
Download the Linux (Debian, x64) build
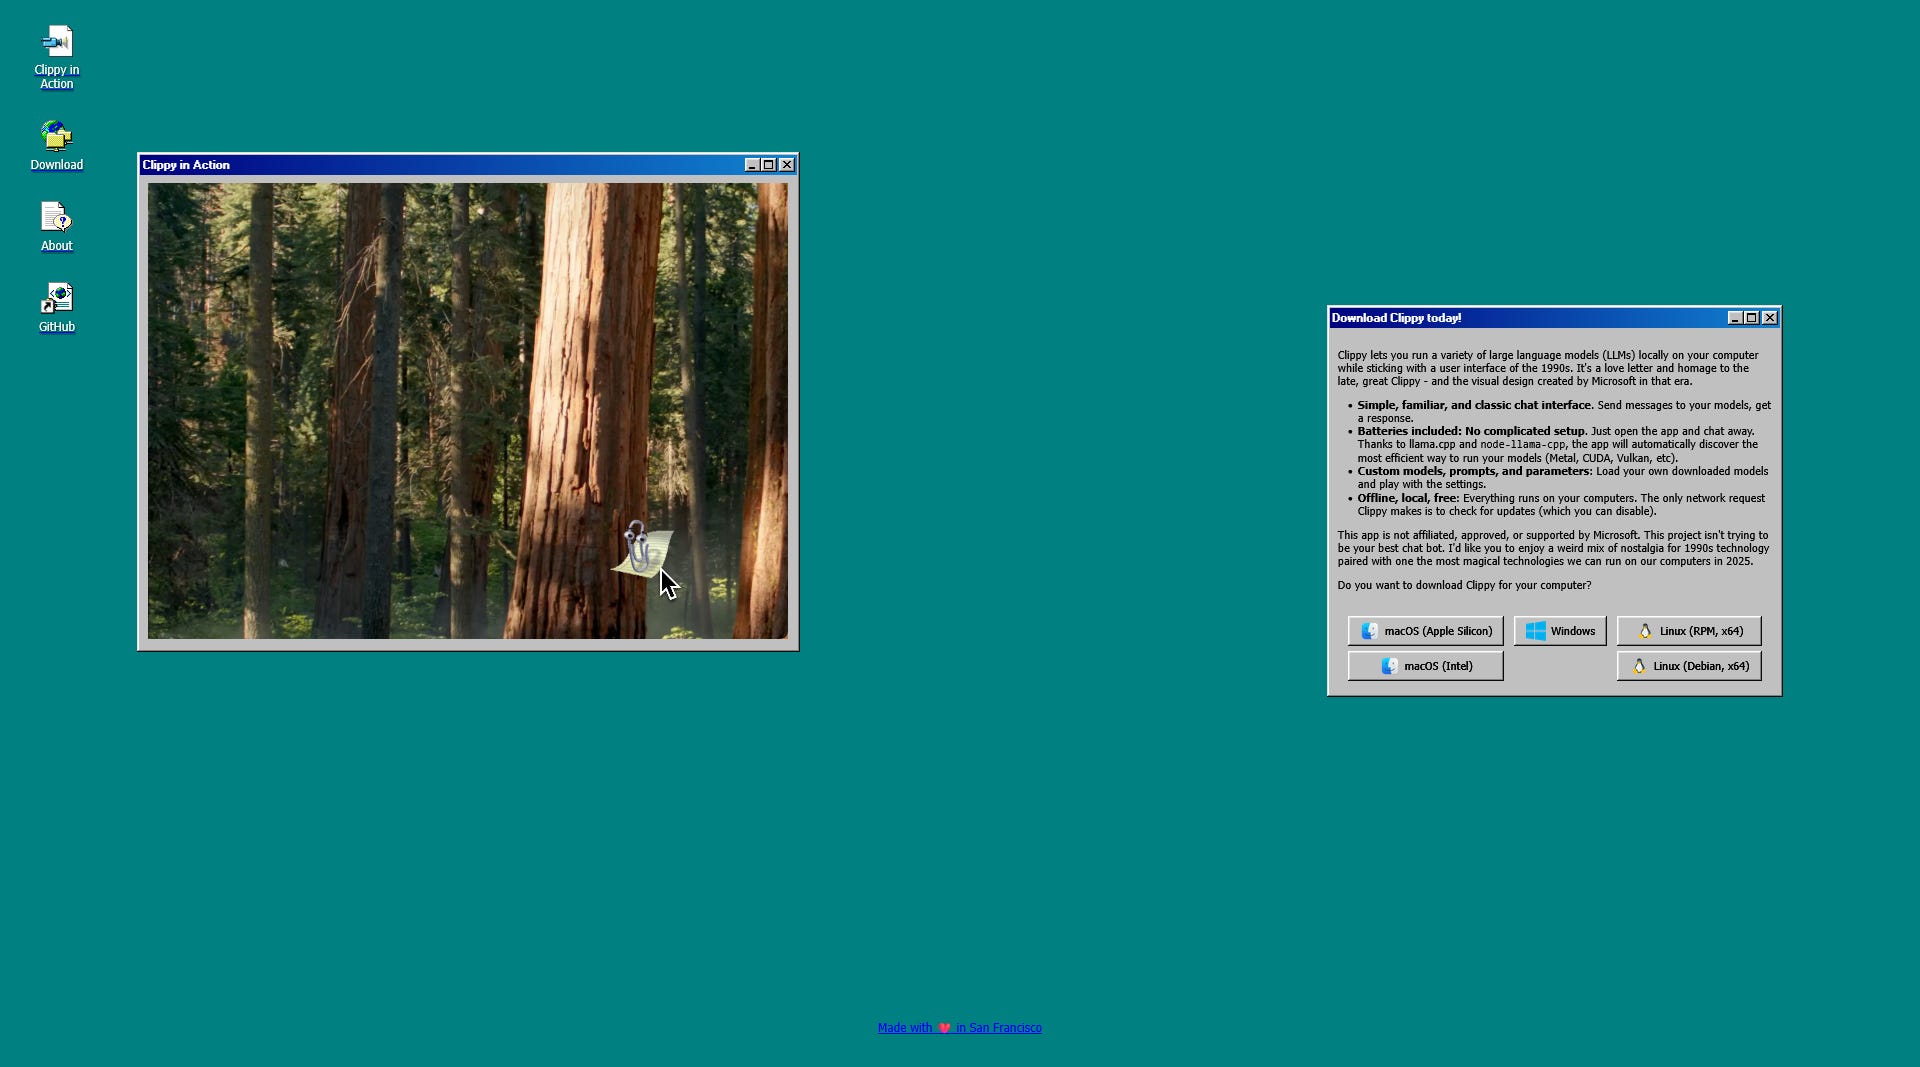point(1689,666)
